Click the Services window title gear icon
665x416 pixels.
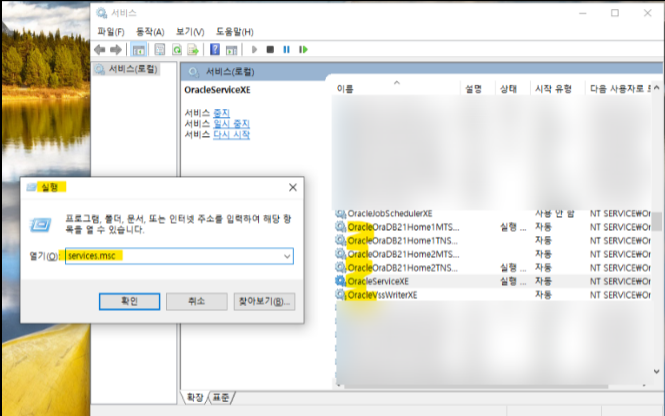[102, 13]
